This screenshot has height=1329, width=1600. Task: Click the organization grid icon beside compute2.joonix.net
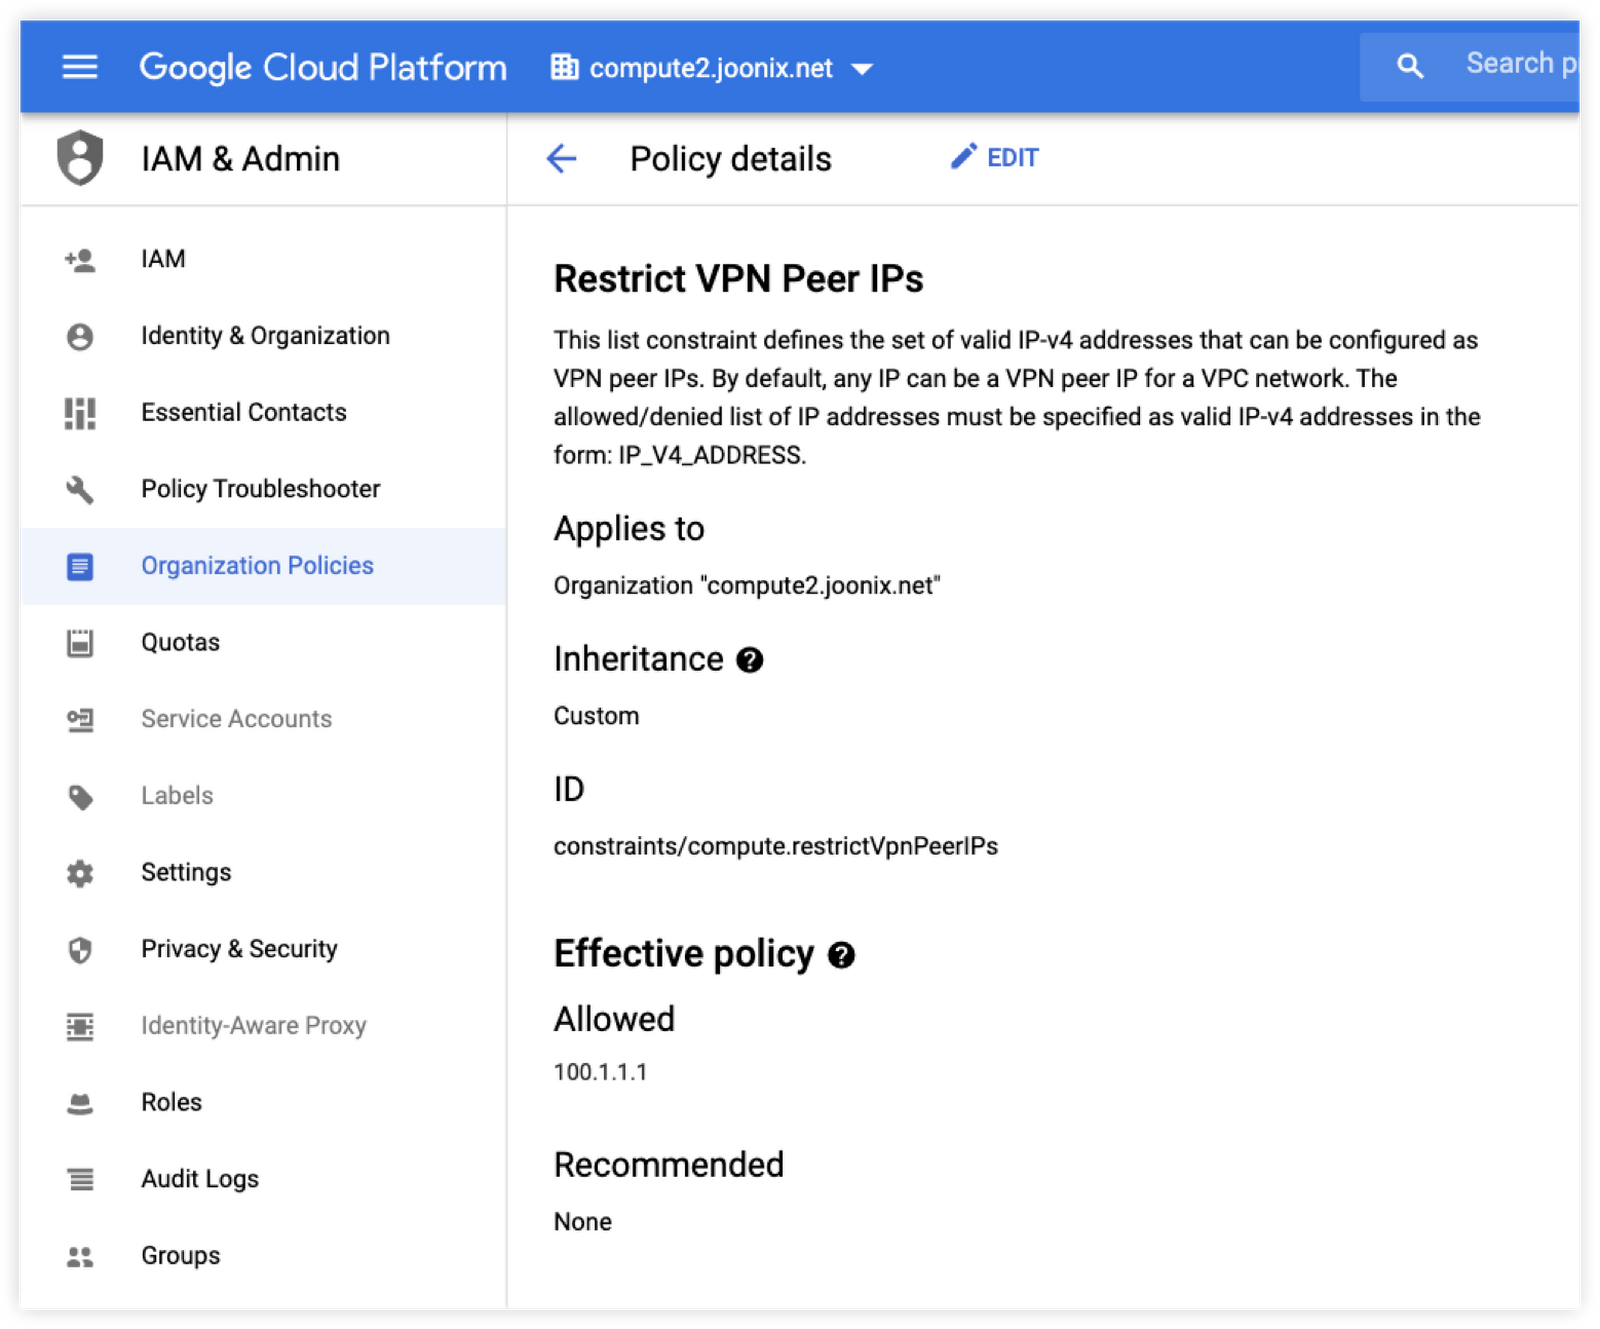point(564,67)
